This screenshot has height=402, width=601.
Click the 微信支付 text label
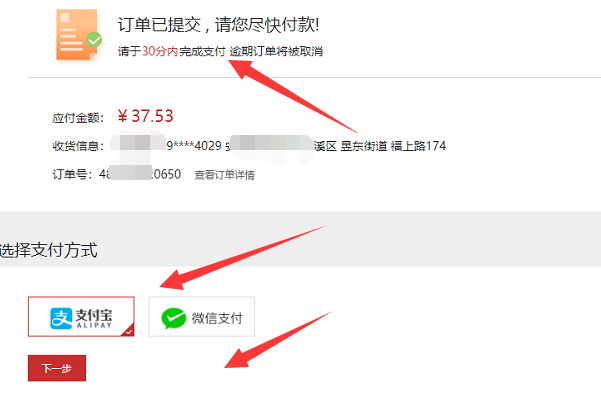217,318
